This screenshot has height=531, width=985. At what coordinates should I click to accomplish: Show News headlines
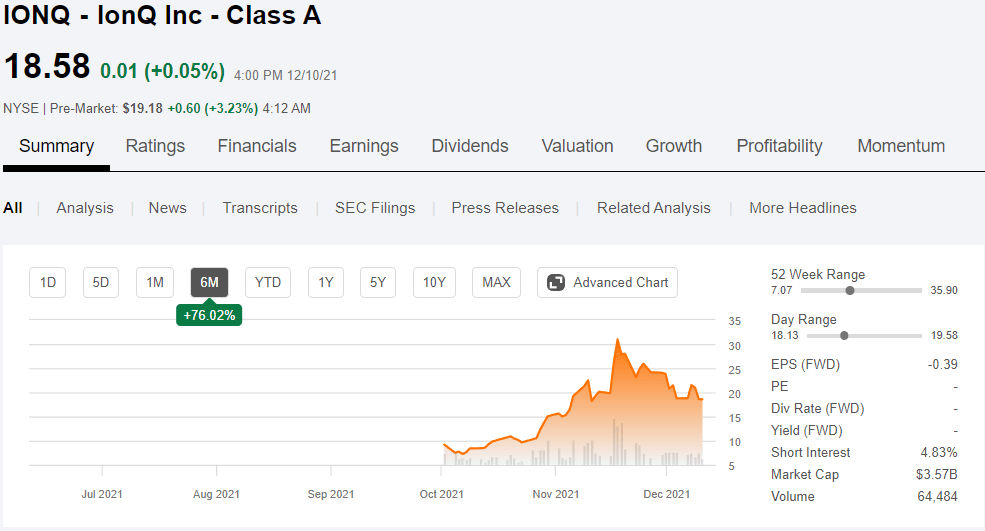click(x=168, y=208)
